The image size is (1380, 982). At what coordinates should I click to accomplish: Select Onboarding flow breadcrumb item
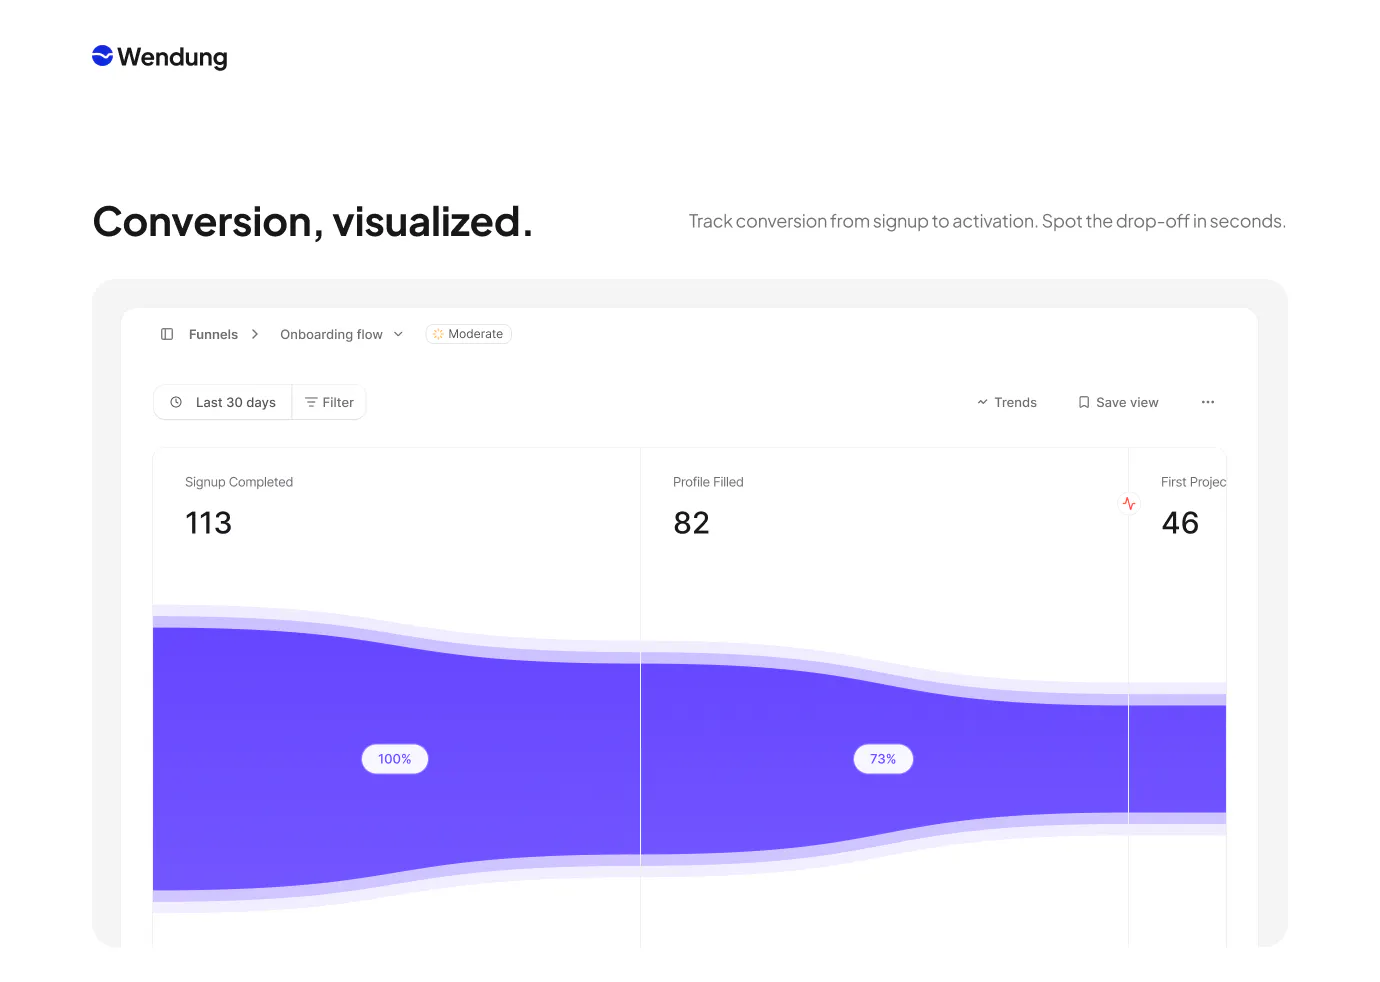click(331, 334)
